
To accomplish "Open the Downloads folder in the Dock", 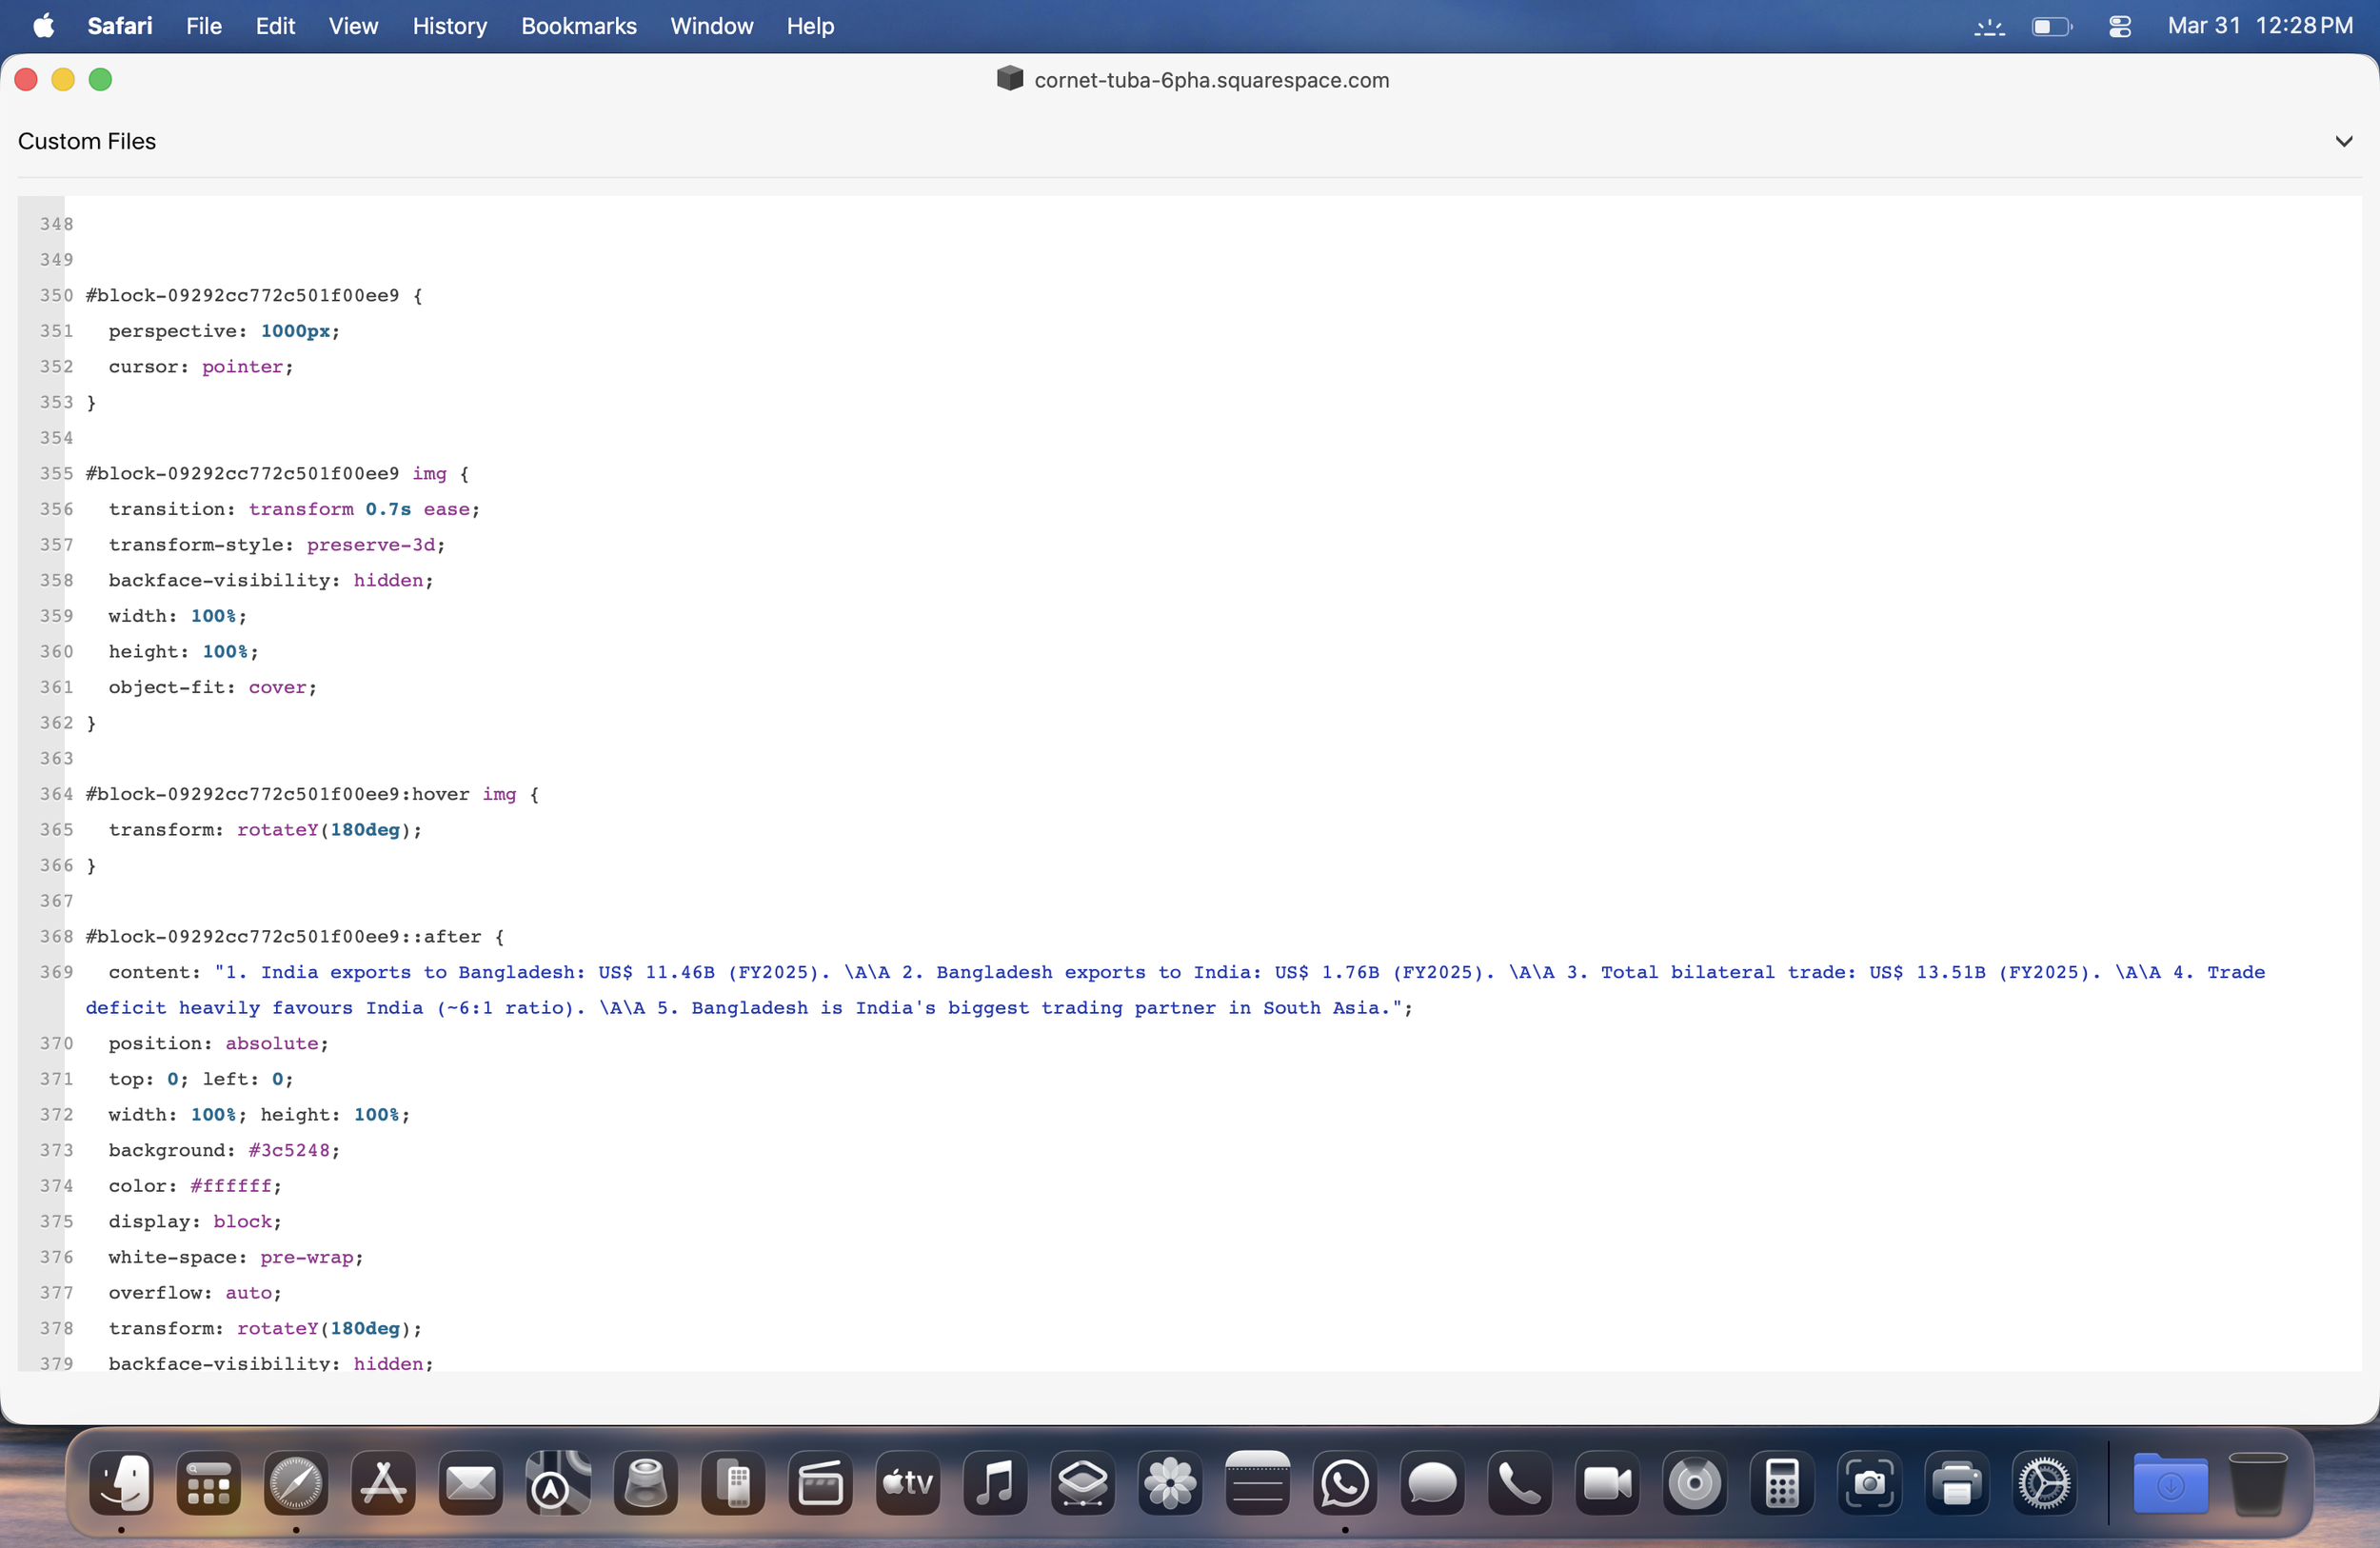I will click(x=2169, y=1484).
